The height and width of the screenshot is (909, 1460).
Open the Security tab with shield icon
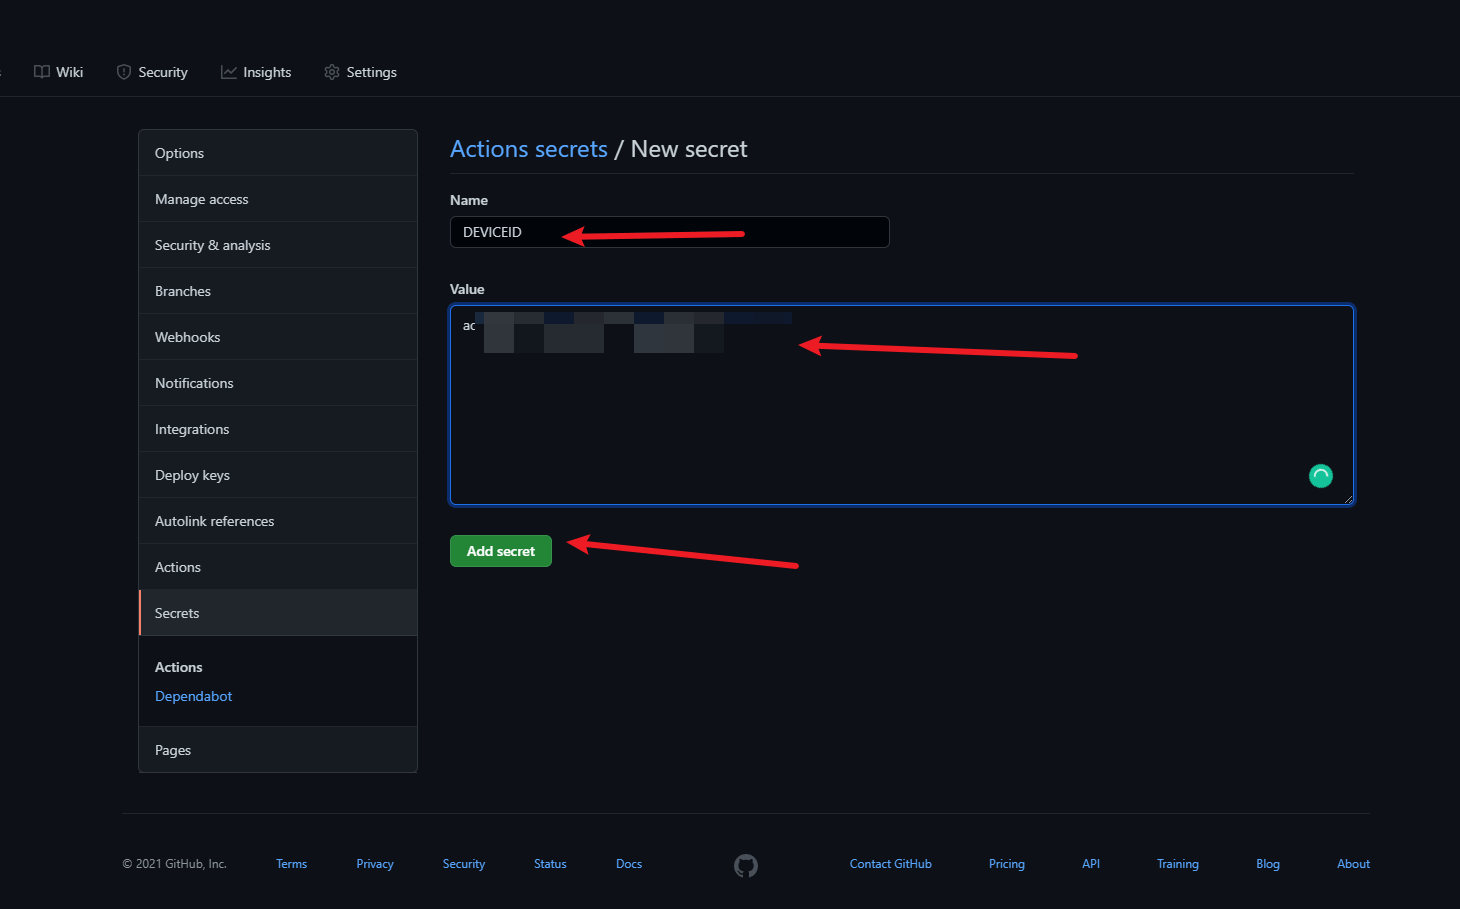152,72
